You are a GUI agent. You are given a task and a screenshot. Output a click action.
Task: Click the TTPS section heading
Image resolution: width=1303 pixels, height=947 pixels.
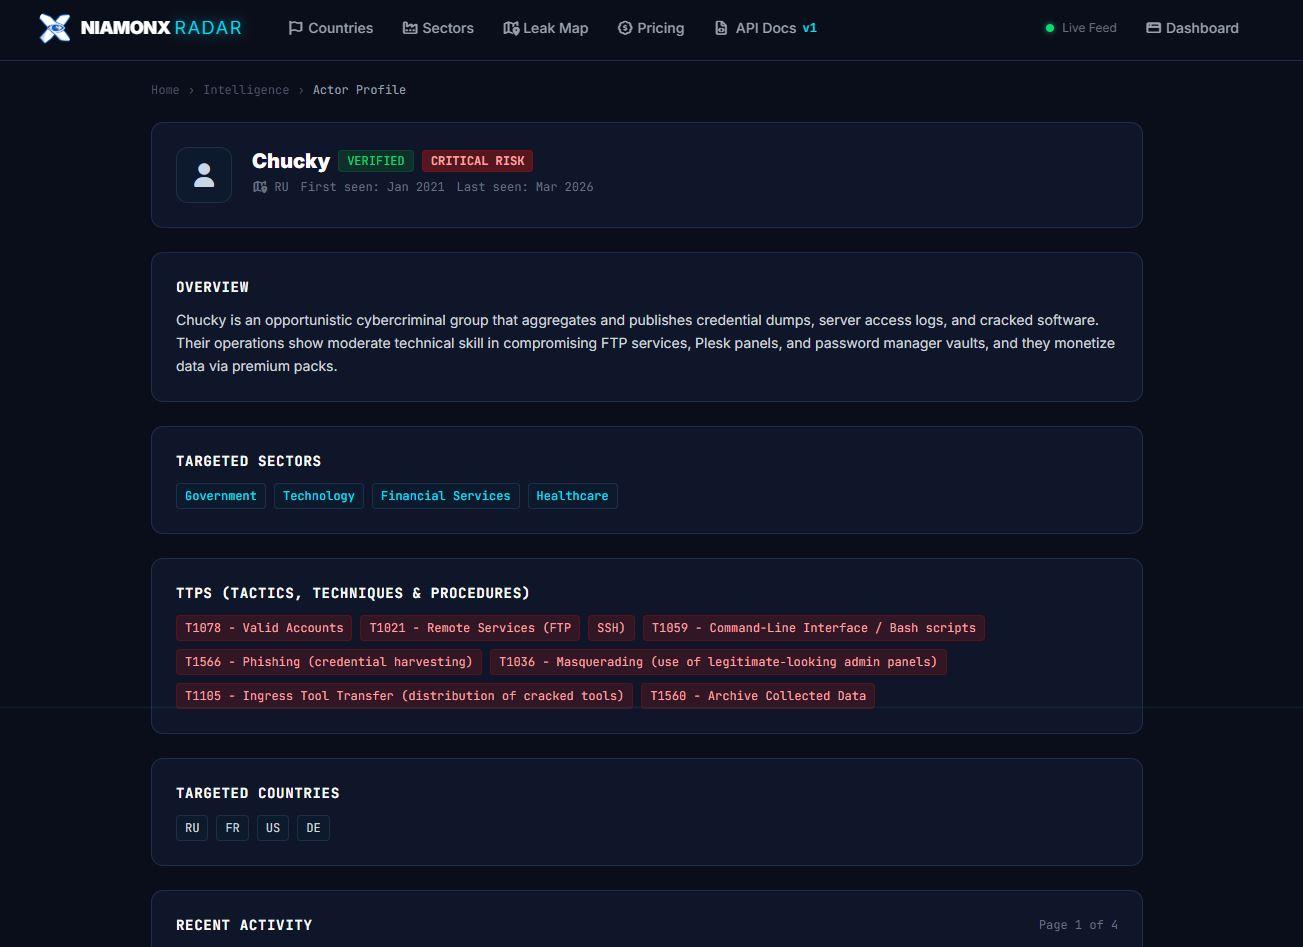[x=353, y=593]
